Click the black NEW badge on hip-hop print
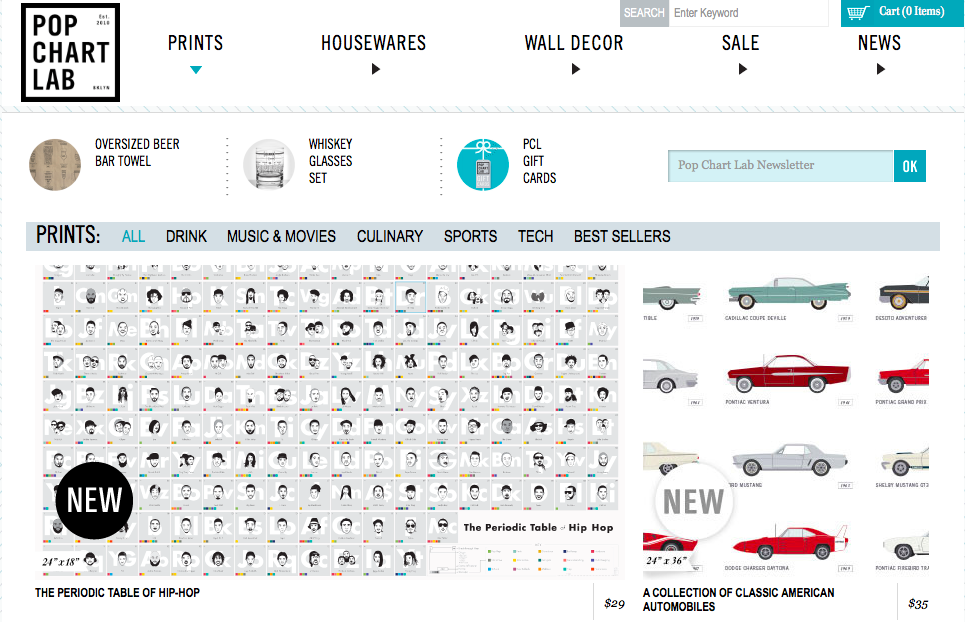Screen dimensions: 965x622 (x=94, y=500)
